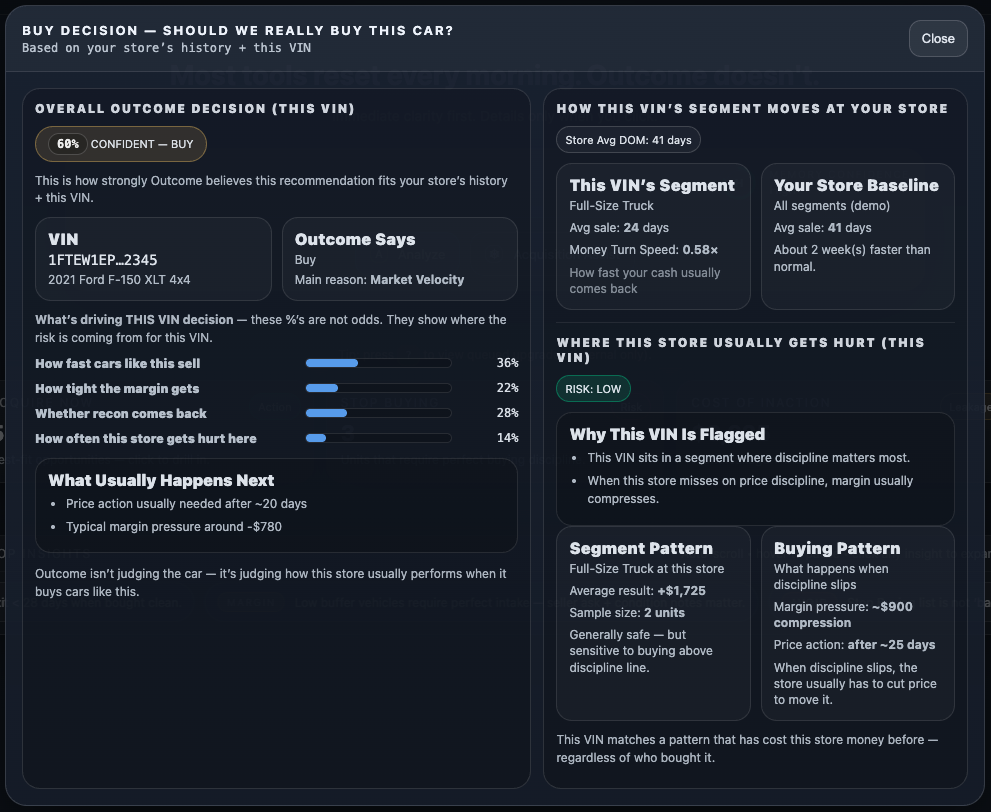This screenshot has width=991, height=812.
Task: Open the Outcome Says card
Action: click(399, 258)
